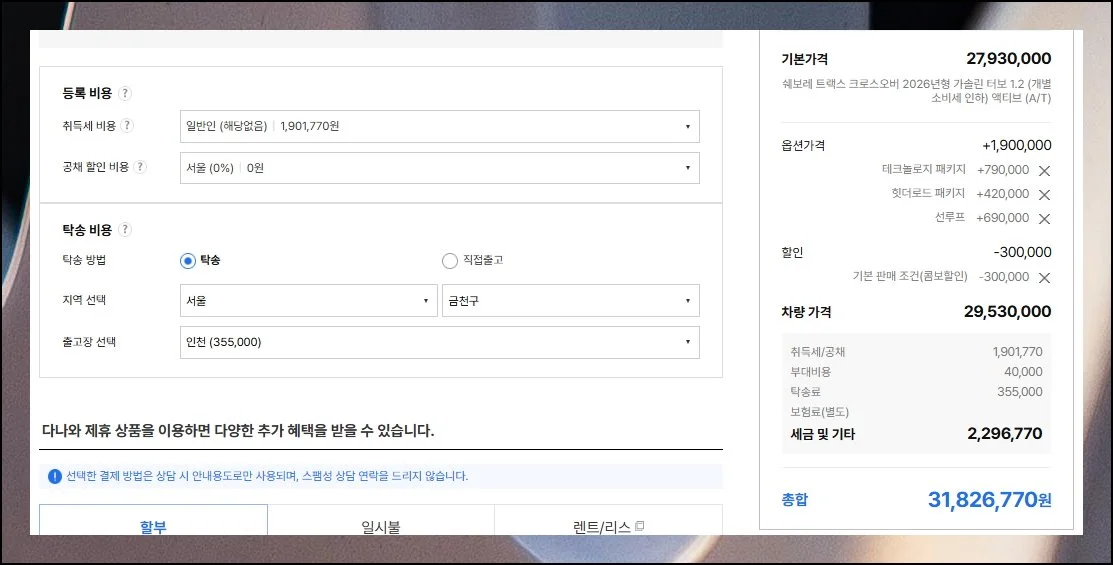
Task: Click the blue info icon in notice bar
Action: (x=55, y=476)
